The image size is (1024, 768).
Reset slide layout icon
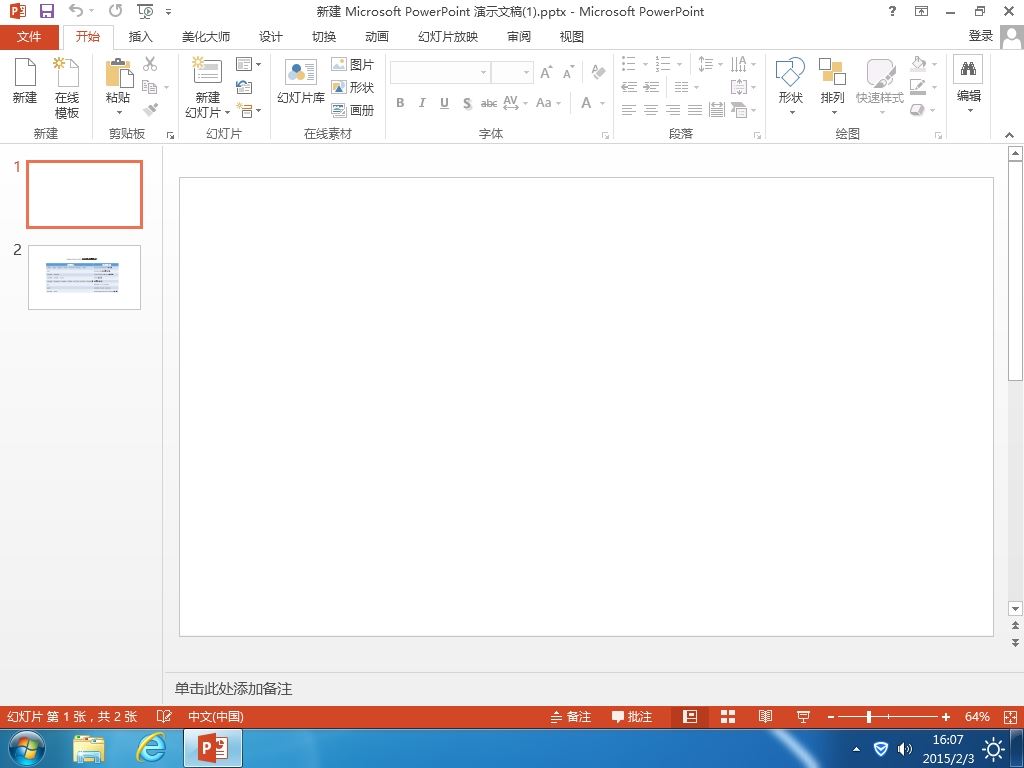click(x=244, y=87)
